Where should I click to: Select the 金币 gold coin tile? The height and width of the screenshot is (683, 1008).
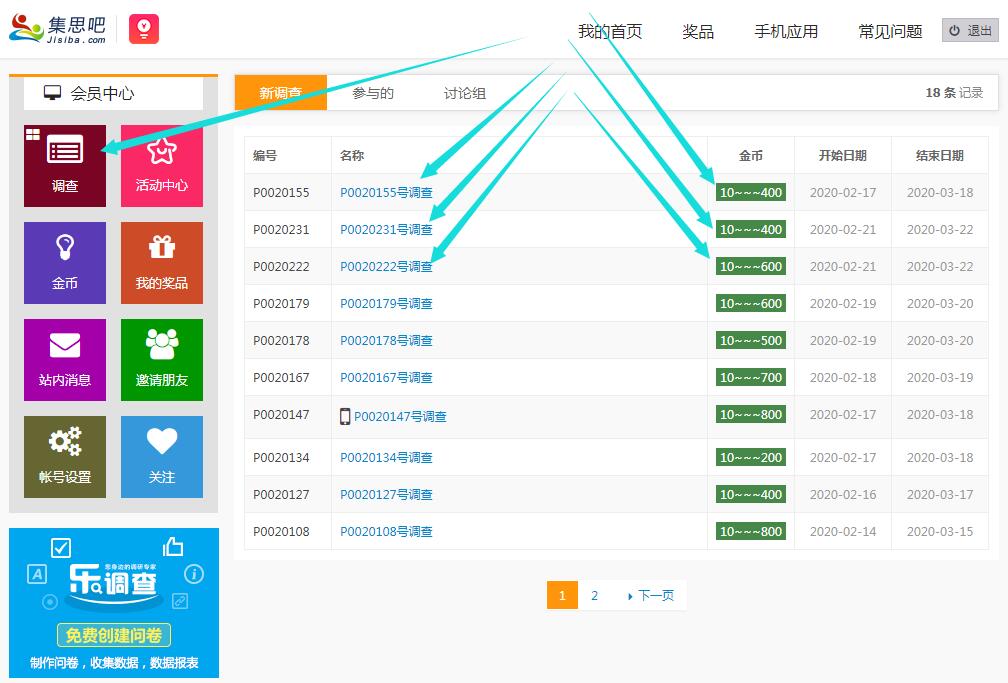[64, 263]
